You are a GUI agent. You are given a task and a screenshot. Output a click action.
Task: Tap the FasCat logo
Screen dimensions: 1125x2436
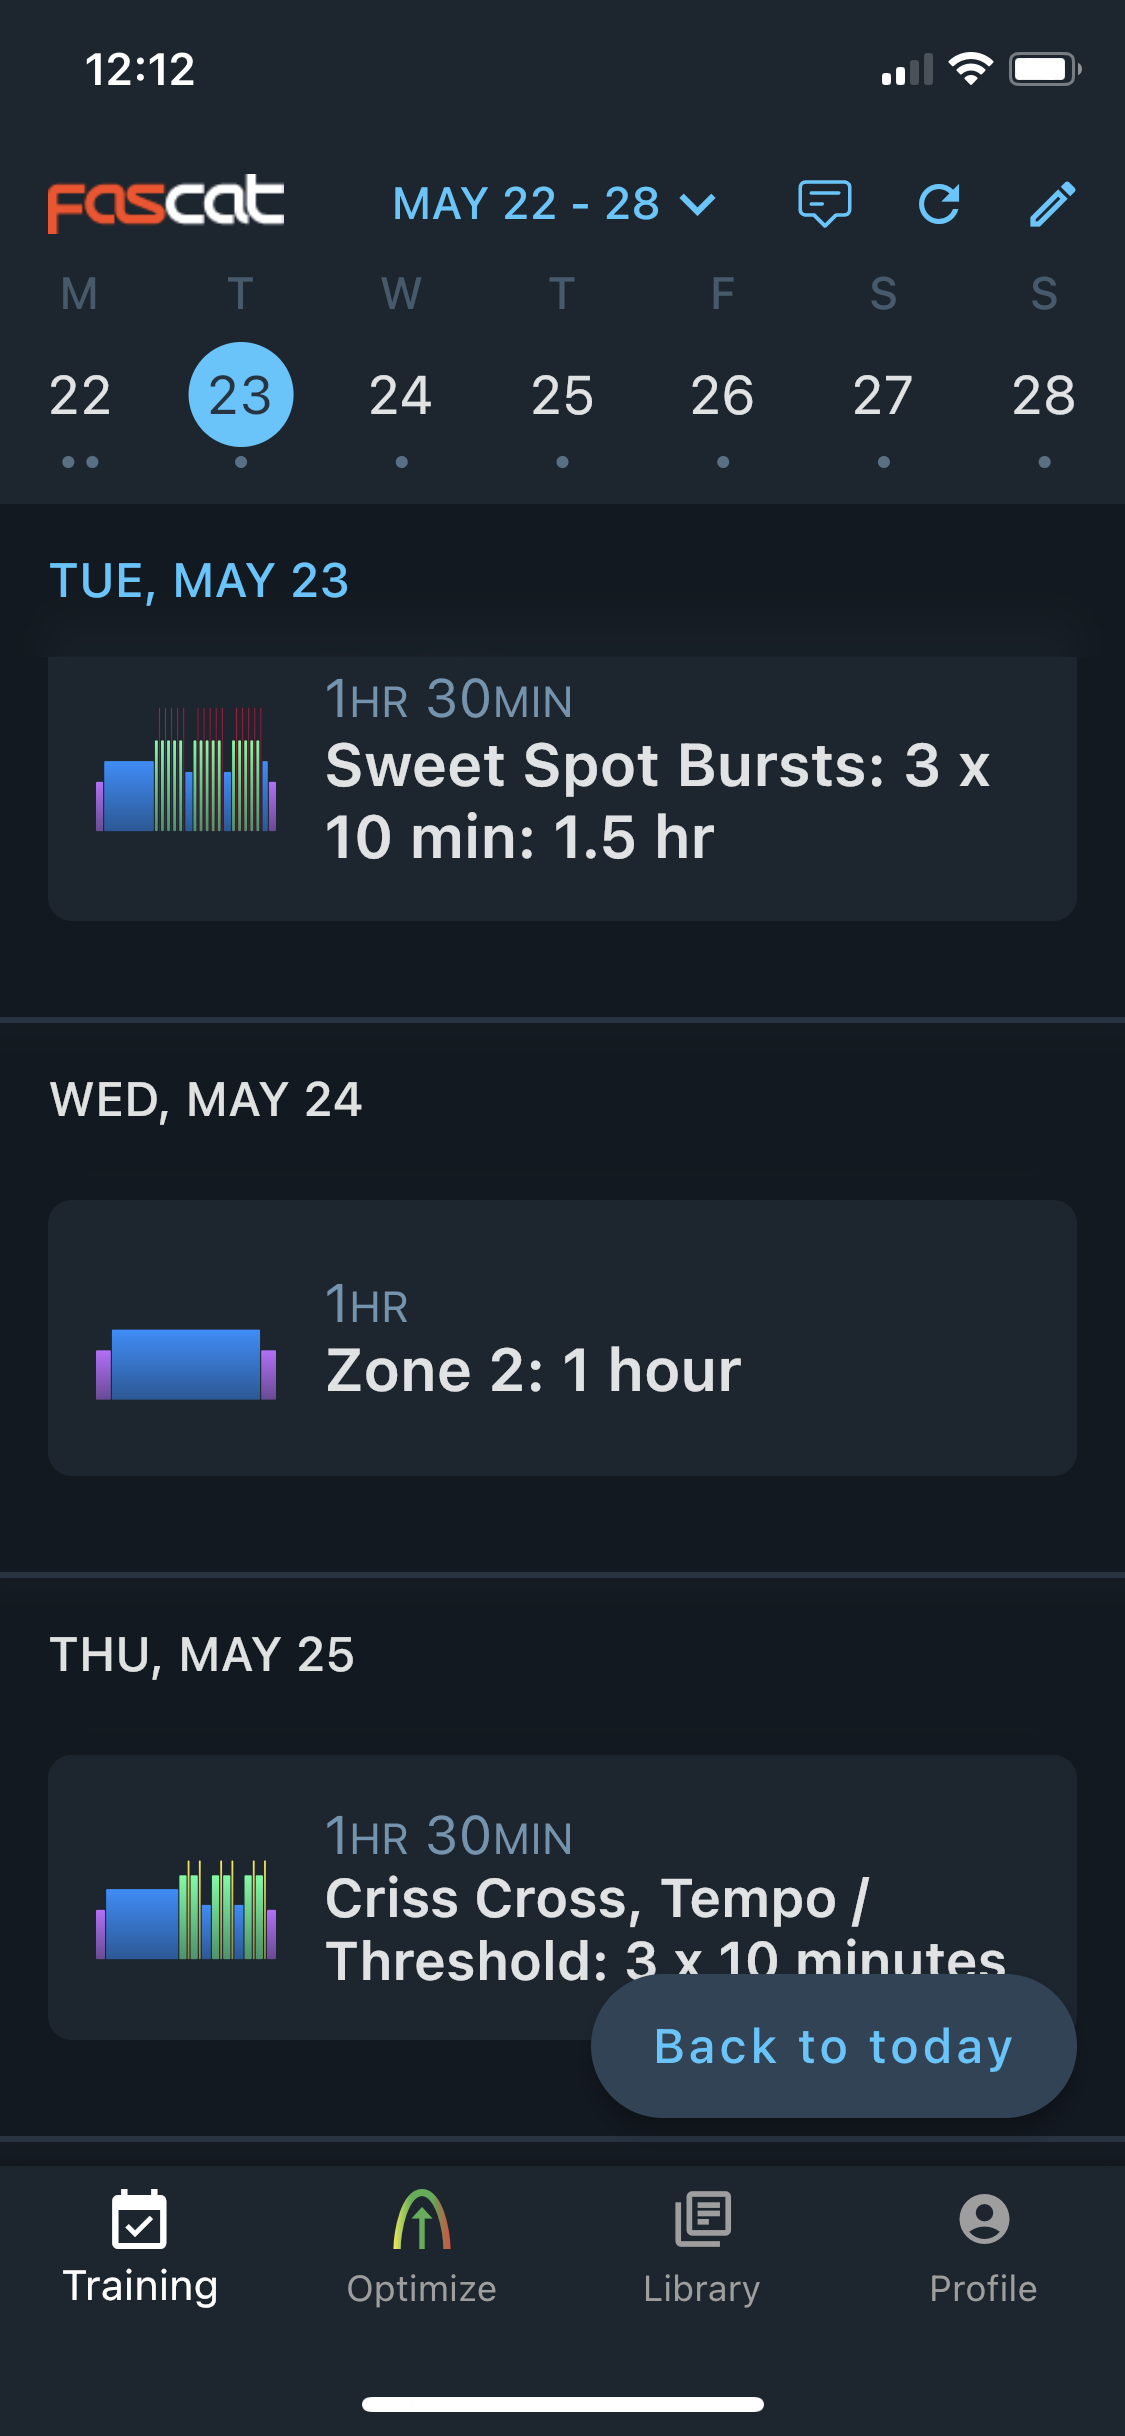click(166, 204)
